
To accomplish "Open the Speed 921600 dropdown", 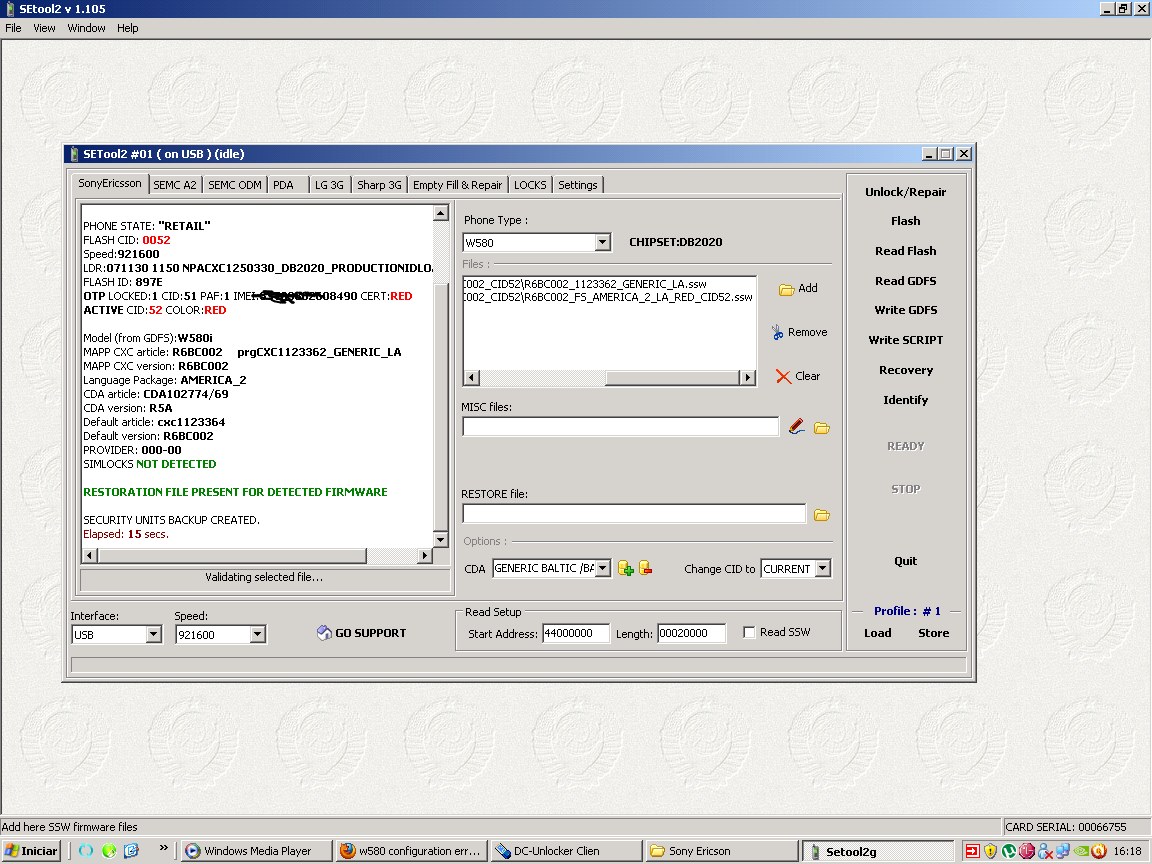I will click(x=257, y=634).
